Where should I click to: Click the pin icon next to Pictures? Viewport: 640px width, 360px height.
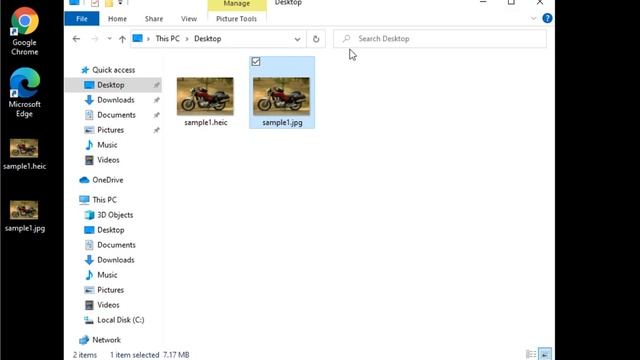pos(156,130)
